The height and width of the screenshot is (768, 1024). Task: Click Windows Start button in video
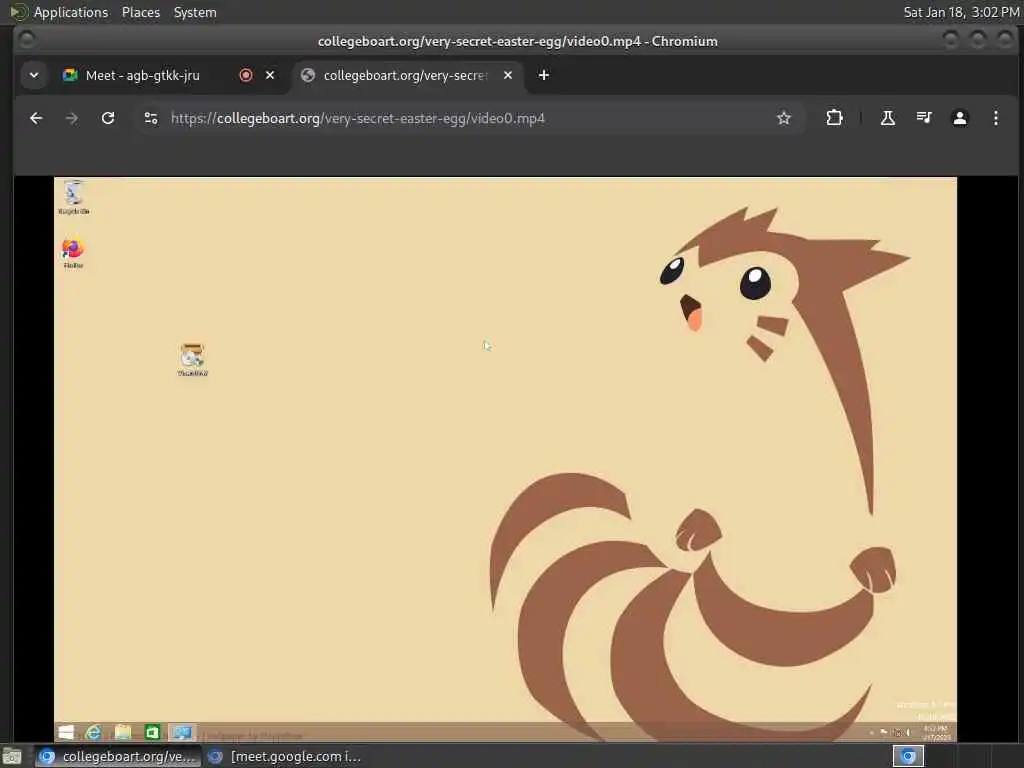tap(66, 732)
